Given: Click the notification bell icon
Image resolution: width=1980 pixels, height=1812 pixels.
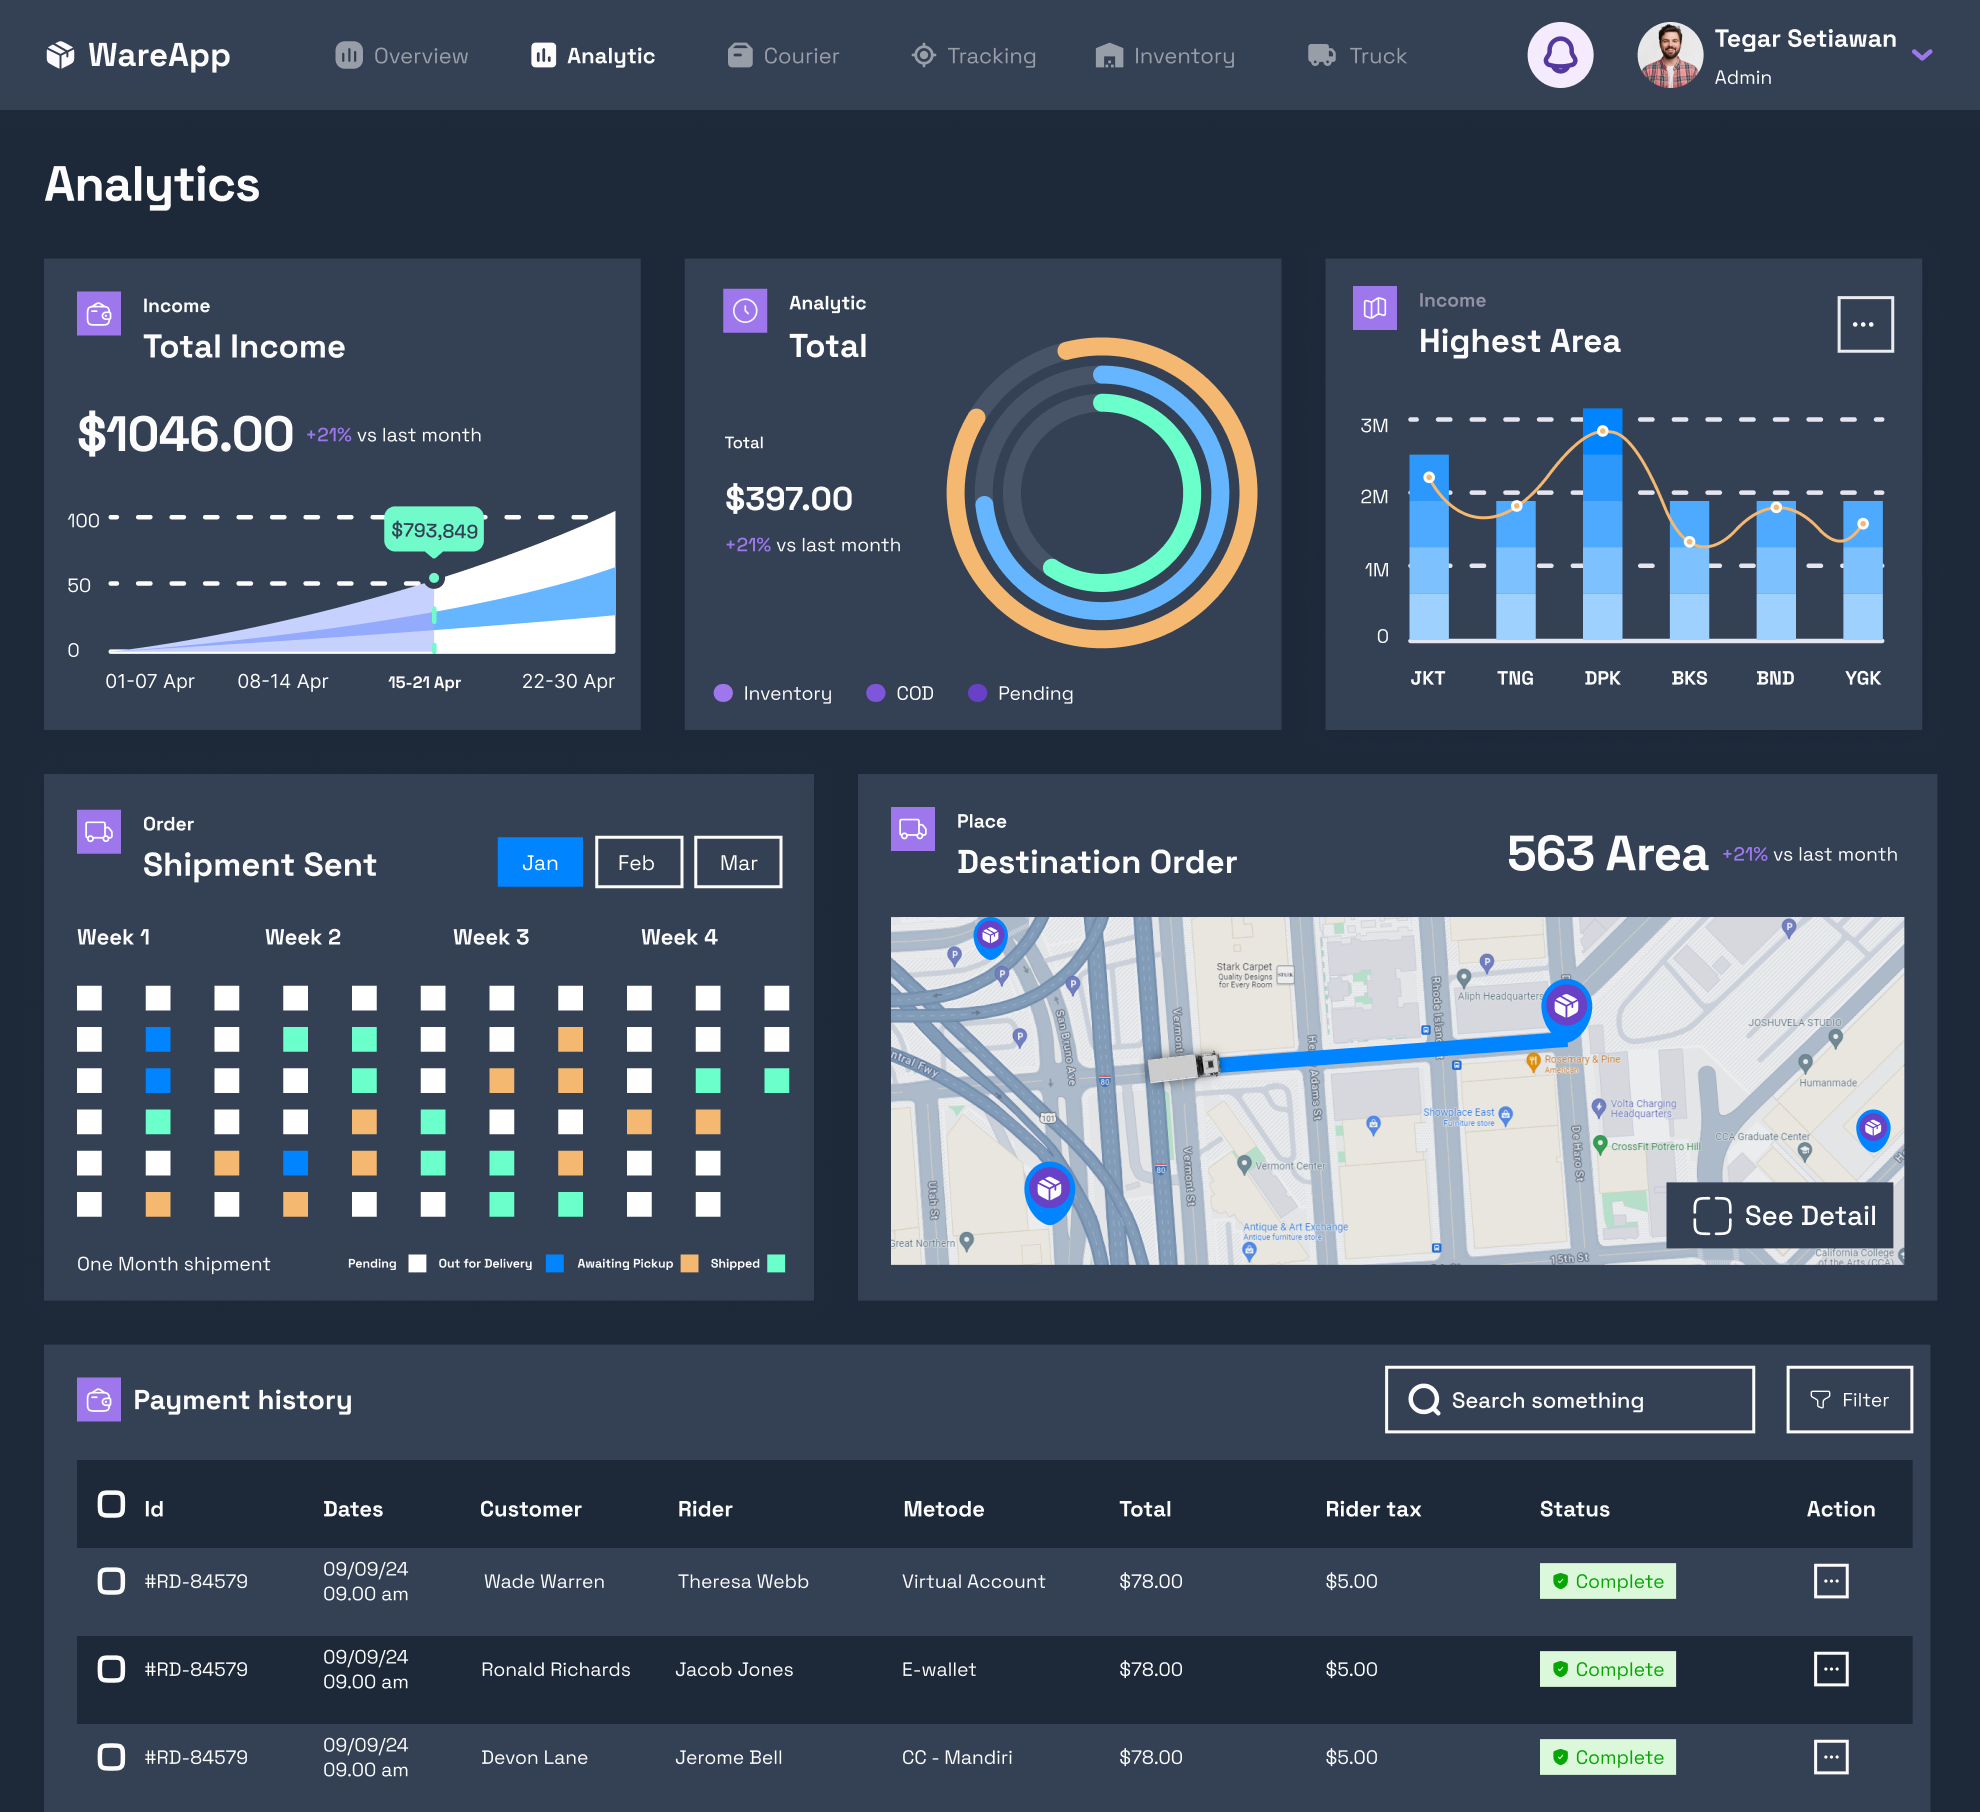Looking at the screenshot, I should coord(1559,55).
